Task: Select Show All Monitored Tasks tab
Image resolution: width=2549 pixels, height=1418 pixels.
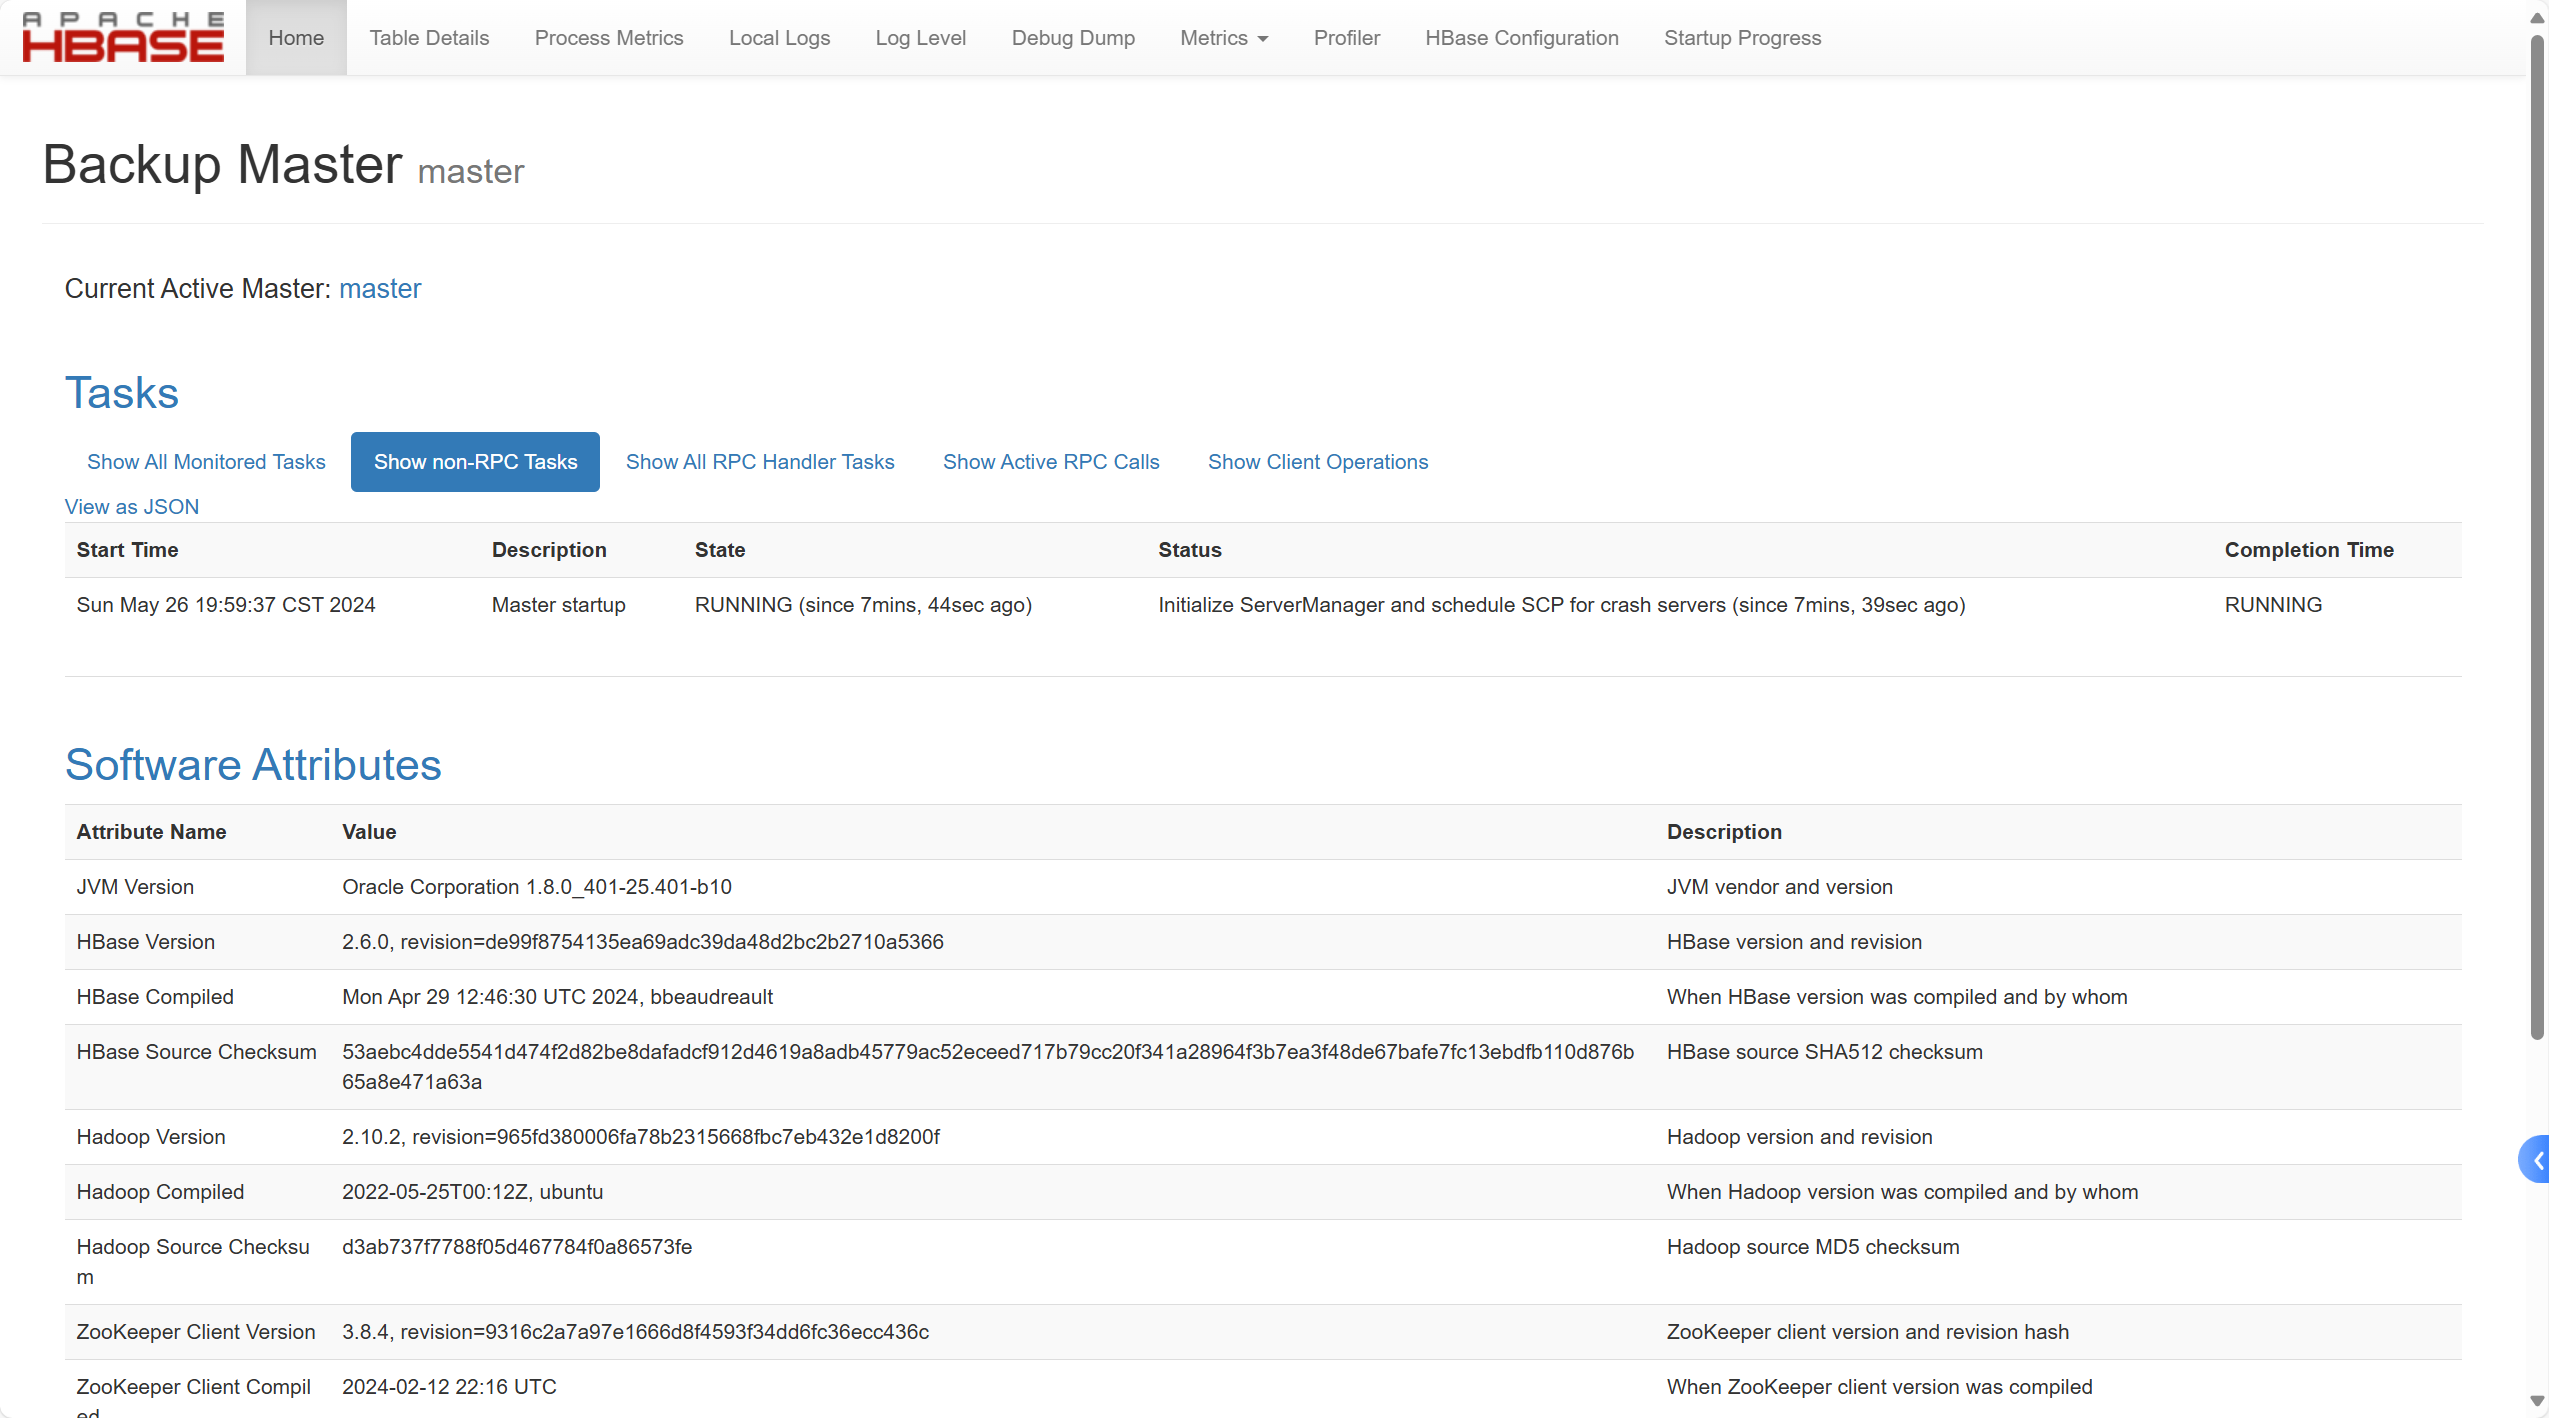Action: pyautogui.click(x=206, y=462)
